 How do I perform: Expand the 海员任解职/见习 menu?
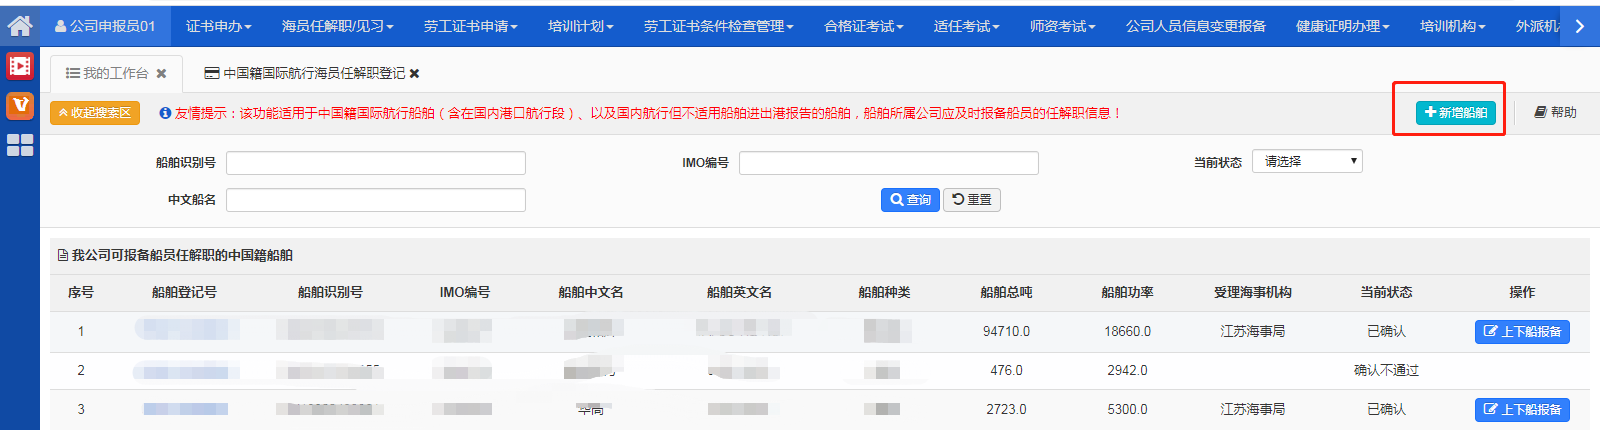pyautogui.click(x=337, y=26)
